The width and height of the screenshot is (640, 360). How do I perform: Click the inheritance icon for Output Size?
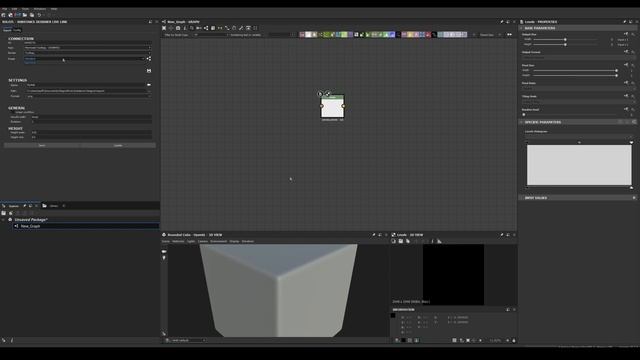point(626,34)
